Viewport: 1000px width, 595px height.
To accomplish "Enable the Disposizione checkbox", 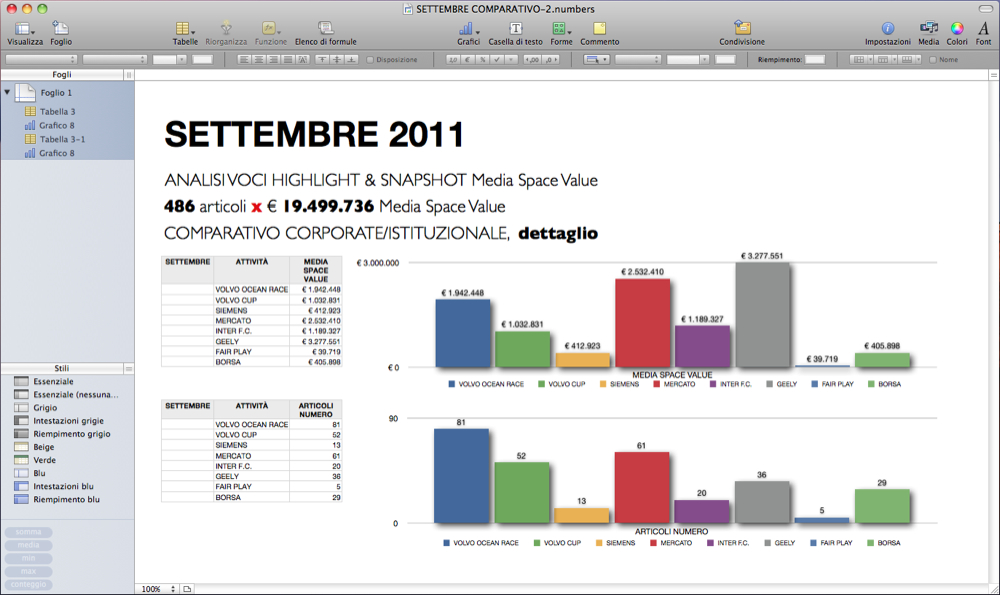I will click(x=371, y=60).
